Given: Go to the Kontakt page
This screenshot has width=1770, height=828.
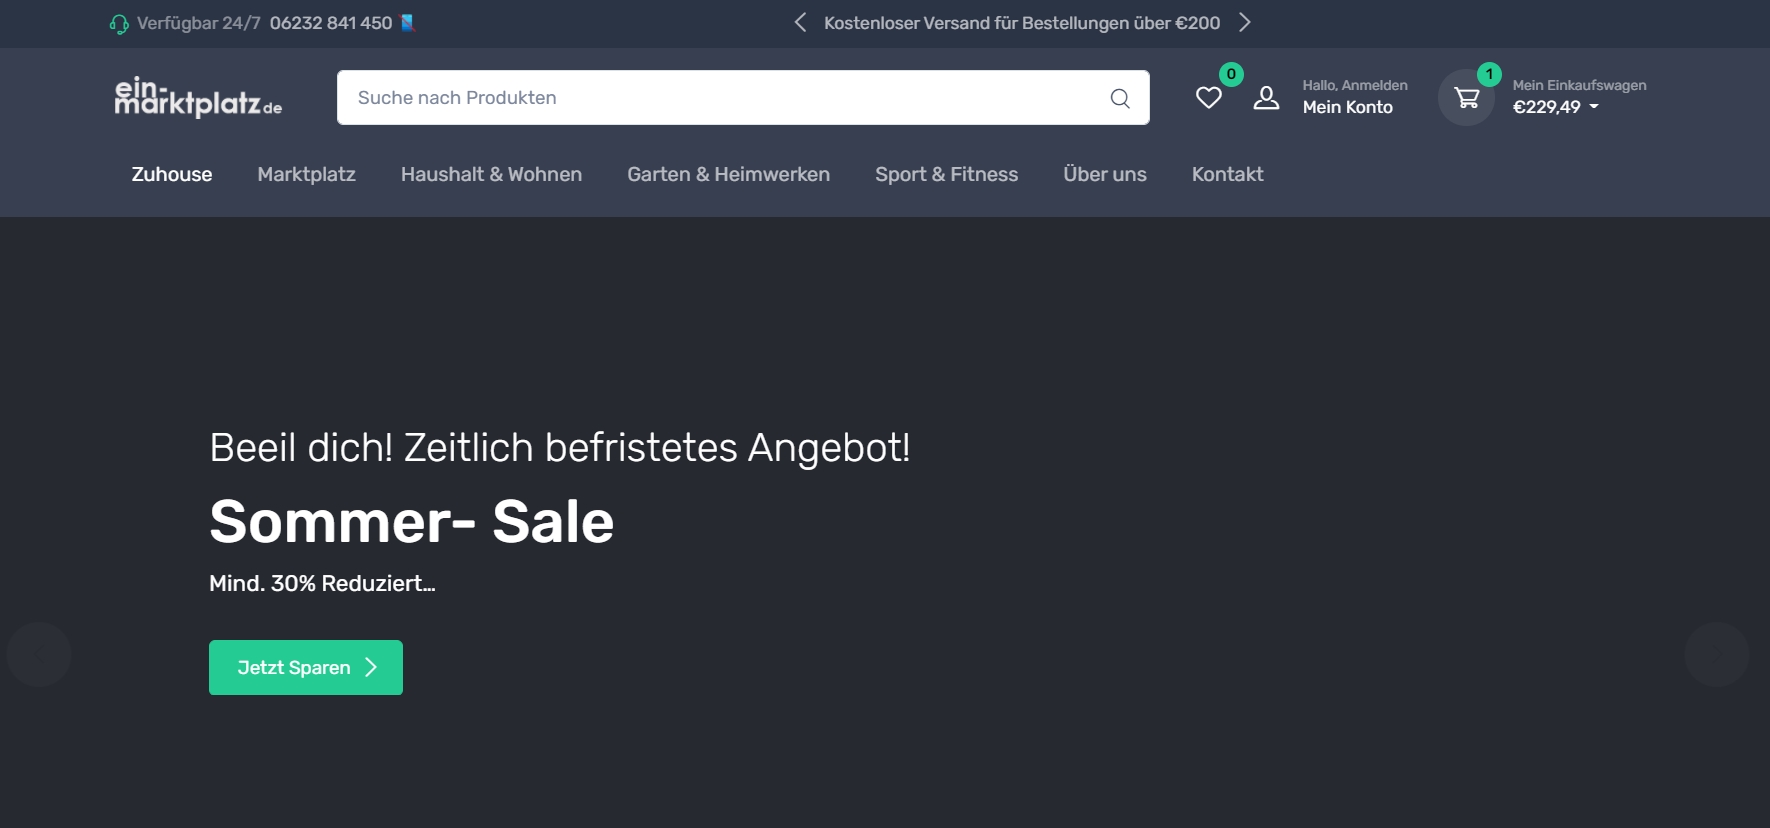Looking at the screenshot, I should pos(1227,174).
